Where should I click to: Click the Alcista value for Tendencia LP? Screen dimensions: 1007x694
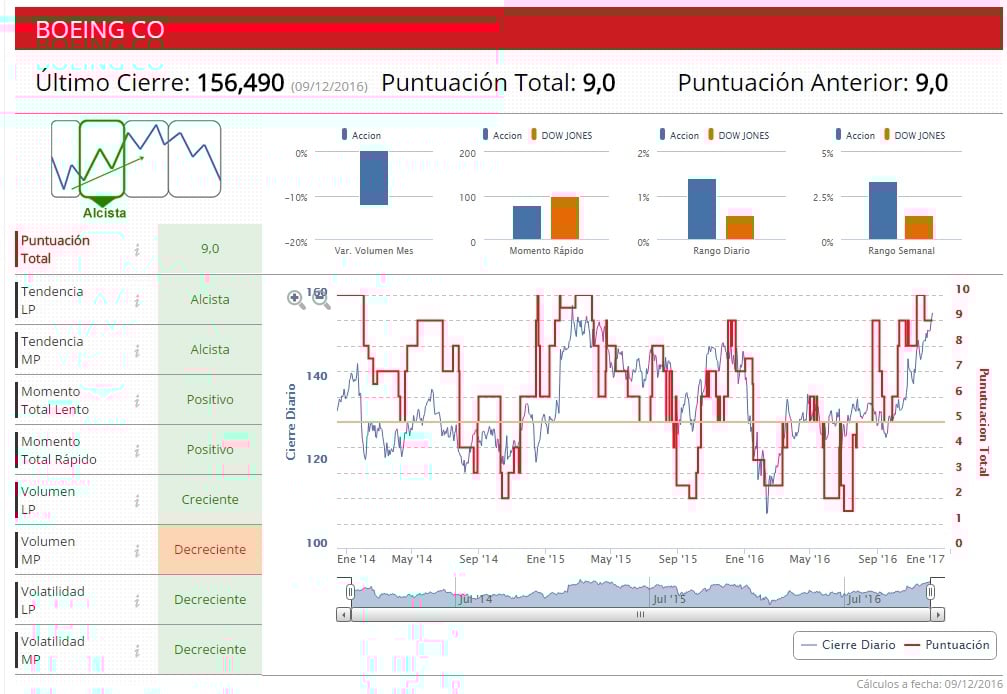click(210, 299)
